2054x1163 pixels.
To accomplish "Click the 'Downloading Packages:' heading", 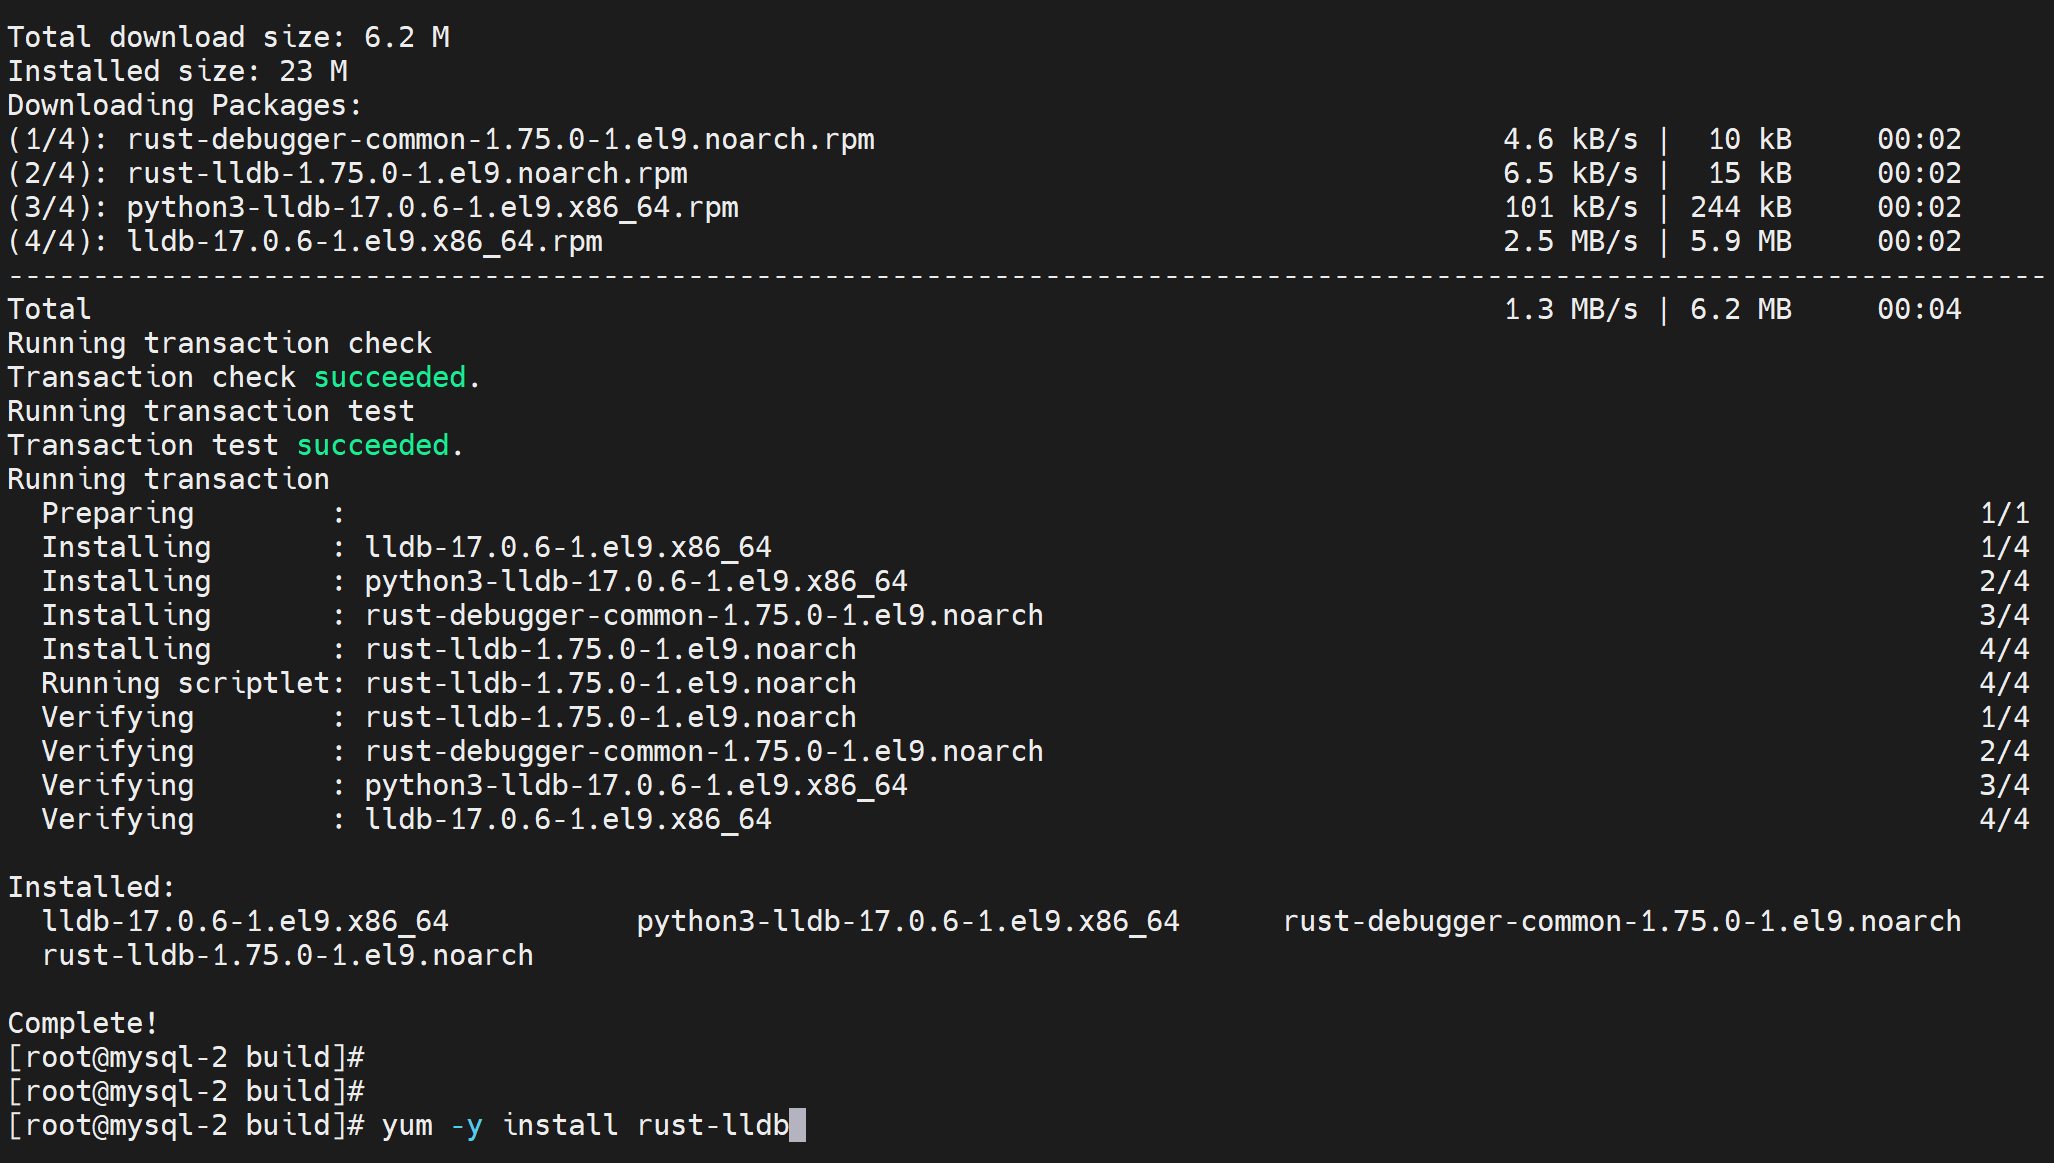I will pos(184,105).
